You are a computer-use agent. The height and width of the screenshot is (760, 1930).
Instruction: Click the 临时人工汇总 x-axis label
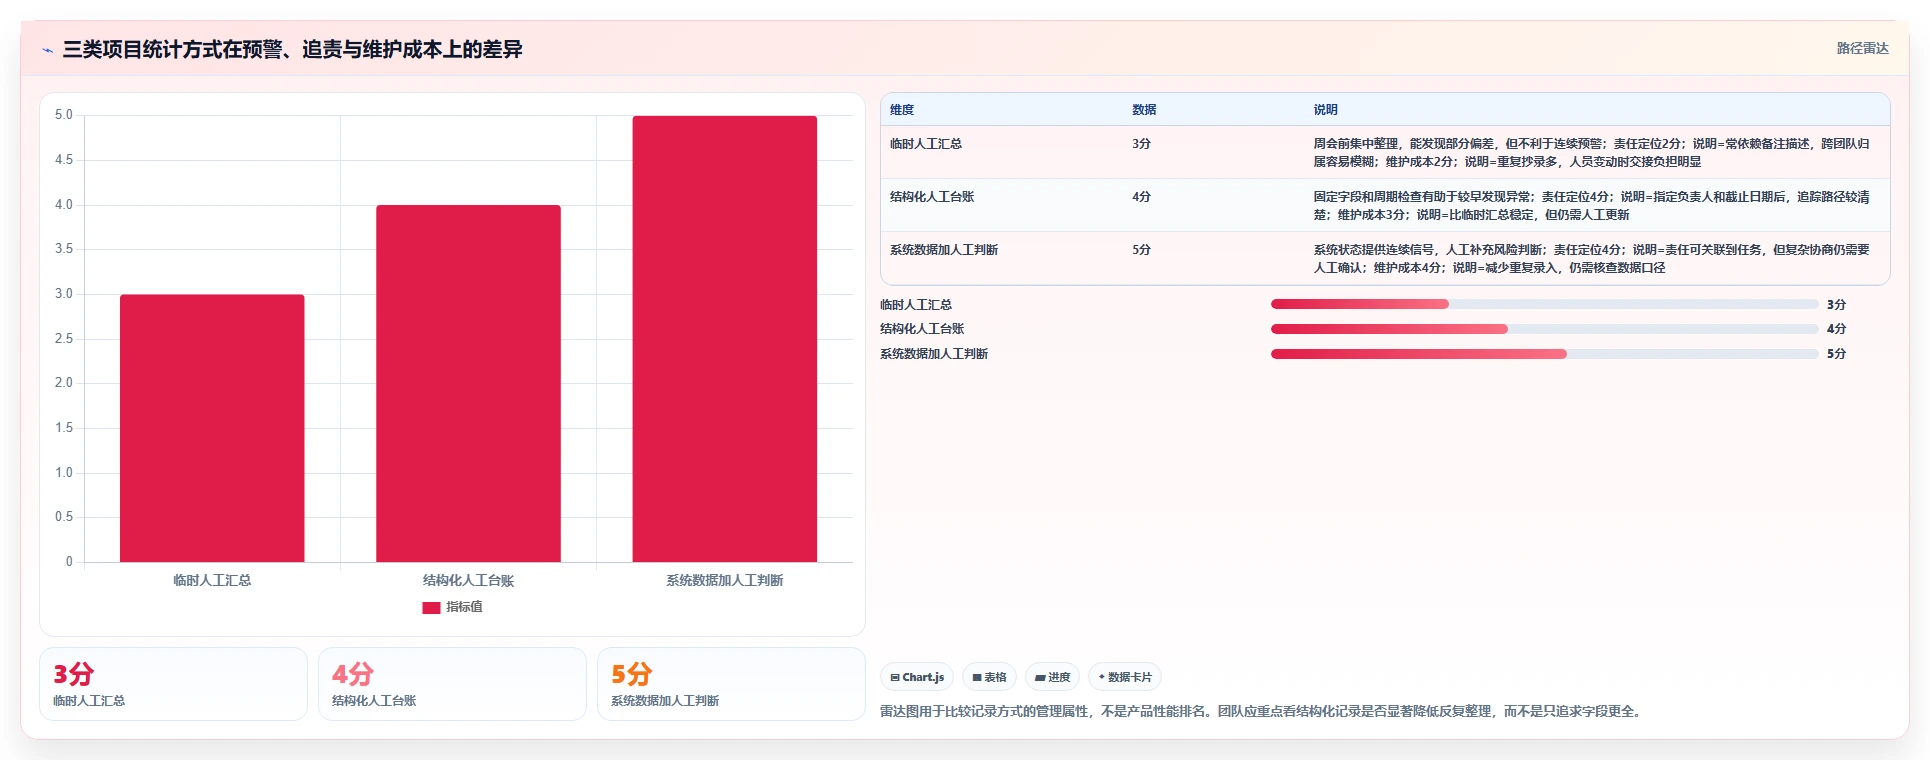pyautogui.click(x=212, y=580)
